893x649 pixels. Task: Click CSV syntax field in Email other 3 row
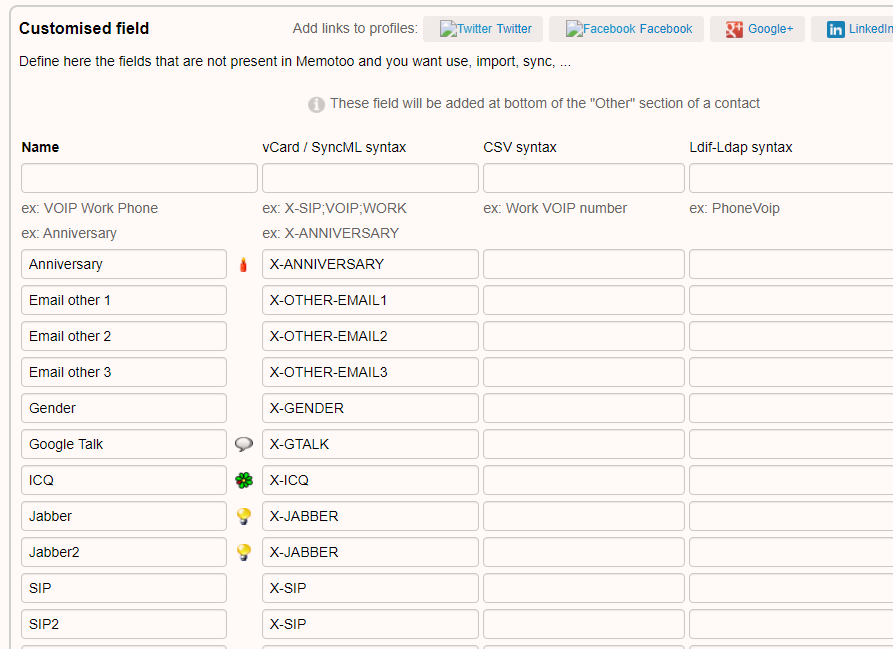[x=584, y=372]
